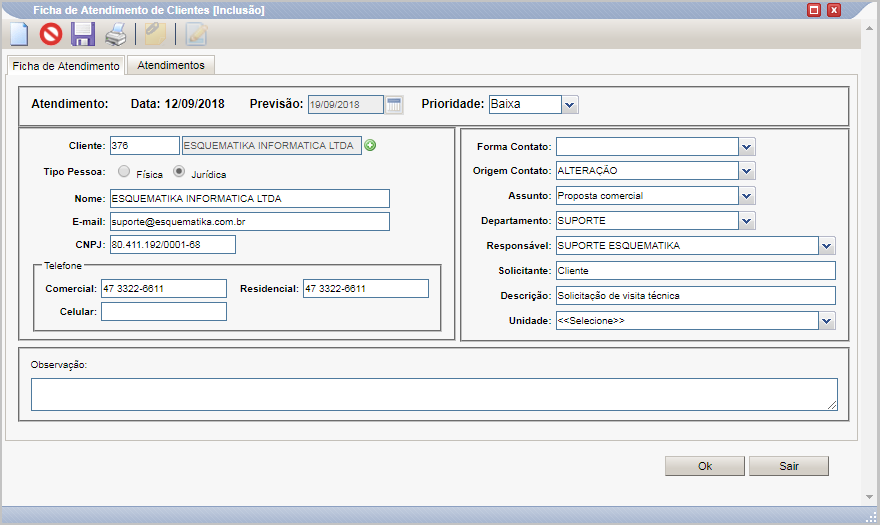Save the record with floppy disk icon
This screenshot has height=525, width=880.
pyautogui.click(x=83, y=34)
